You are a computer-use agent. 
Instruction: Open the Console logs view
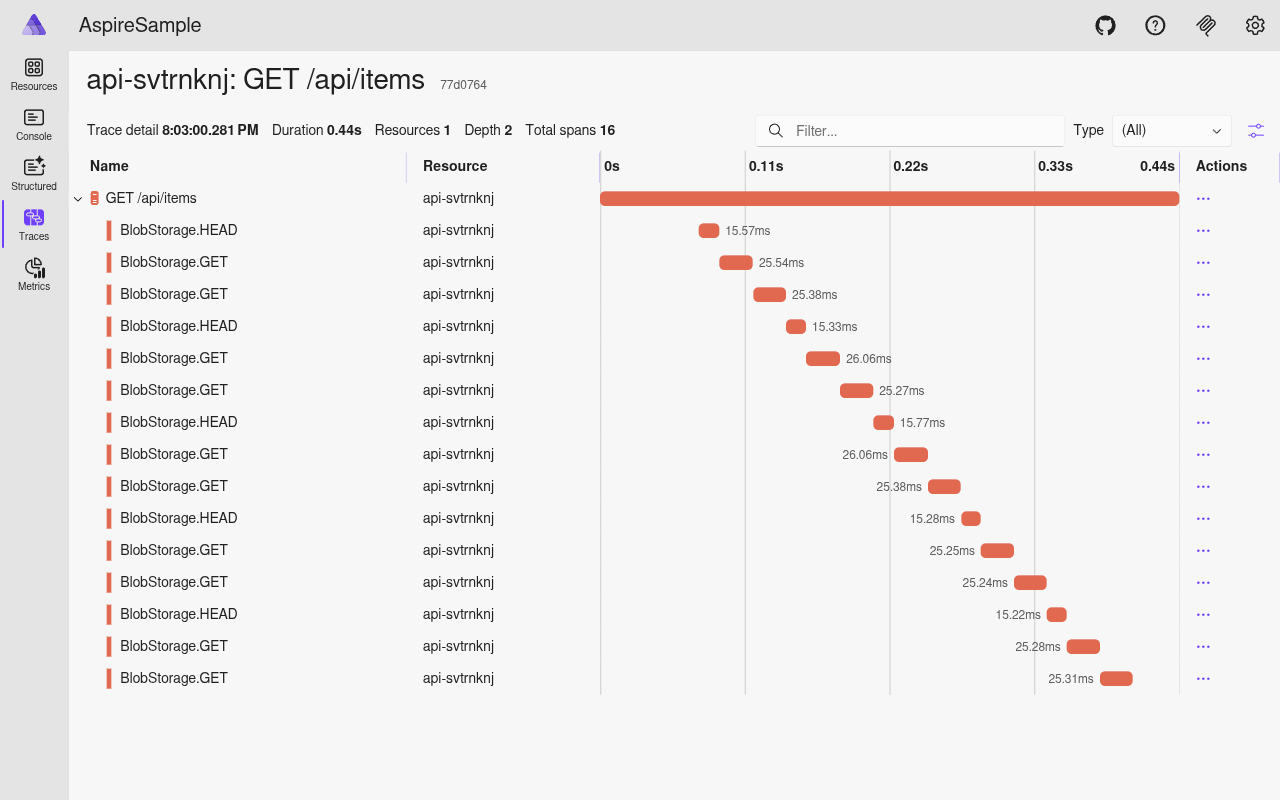point(33,122)
